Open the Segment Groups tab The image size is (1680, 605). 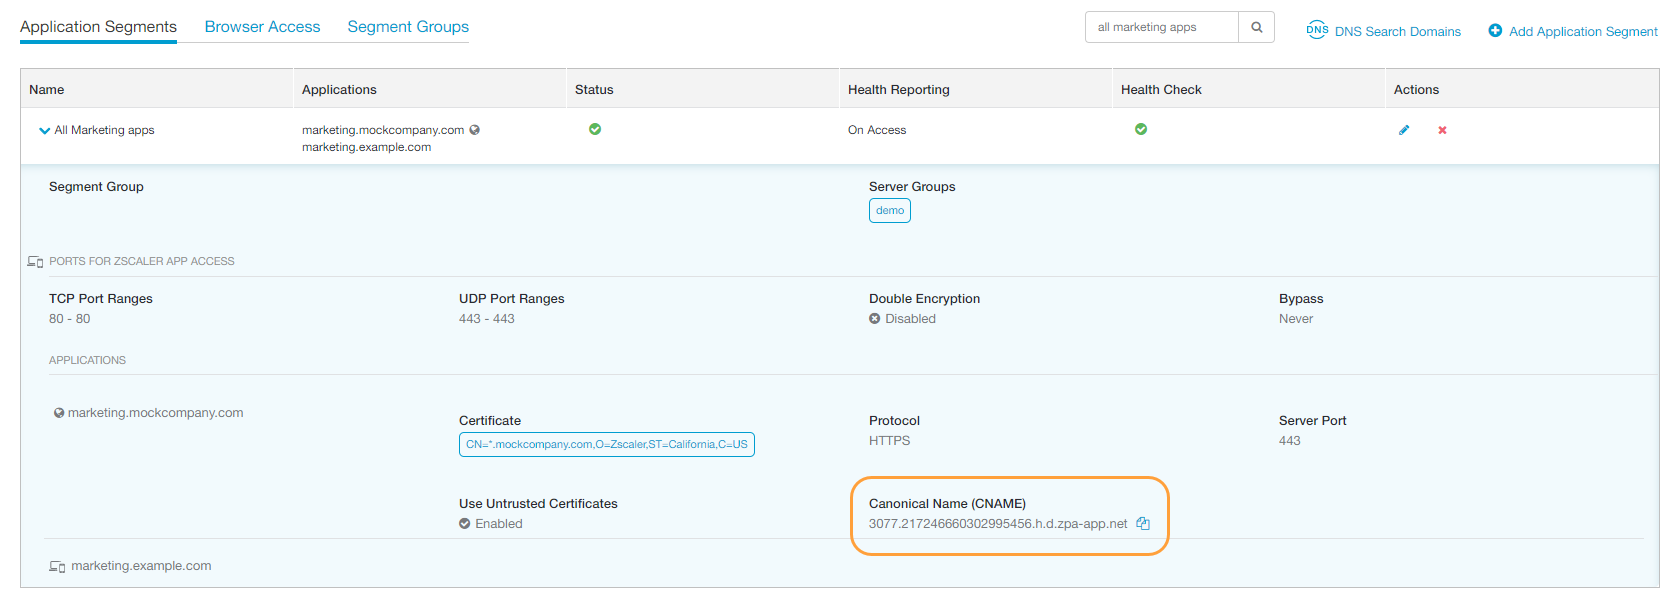[x=408, y=27]
